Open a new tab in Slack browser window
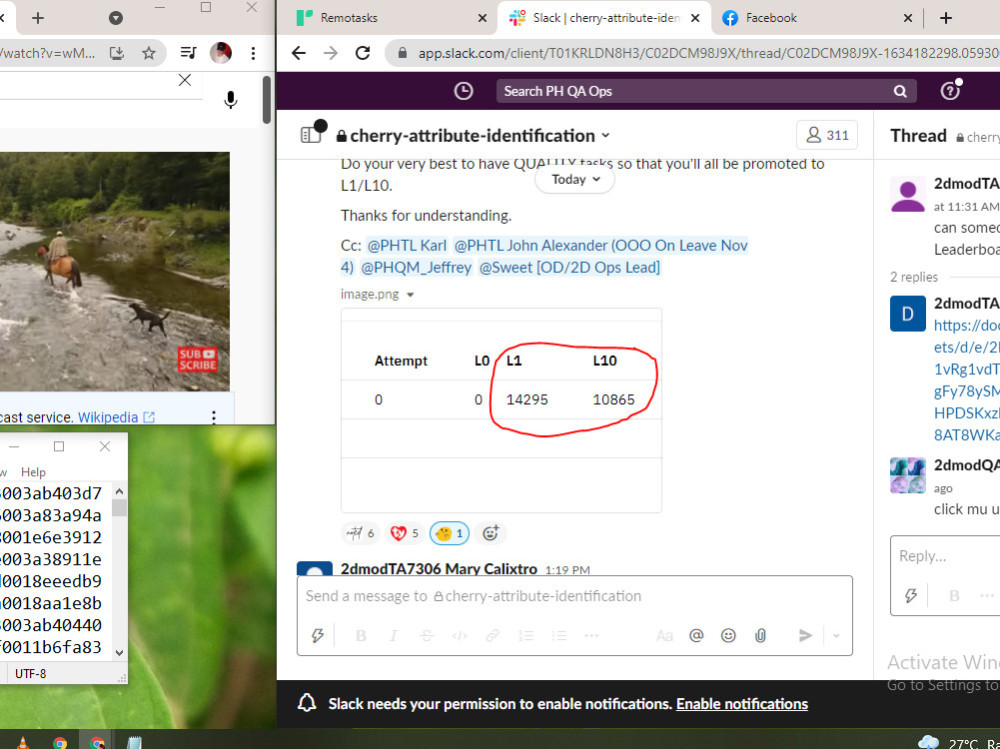Screen dimensions: 1000x749 tap(946, 19)
